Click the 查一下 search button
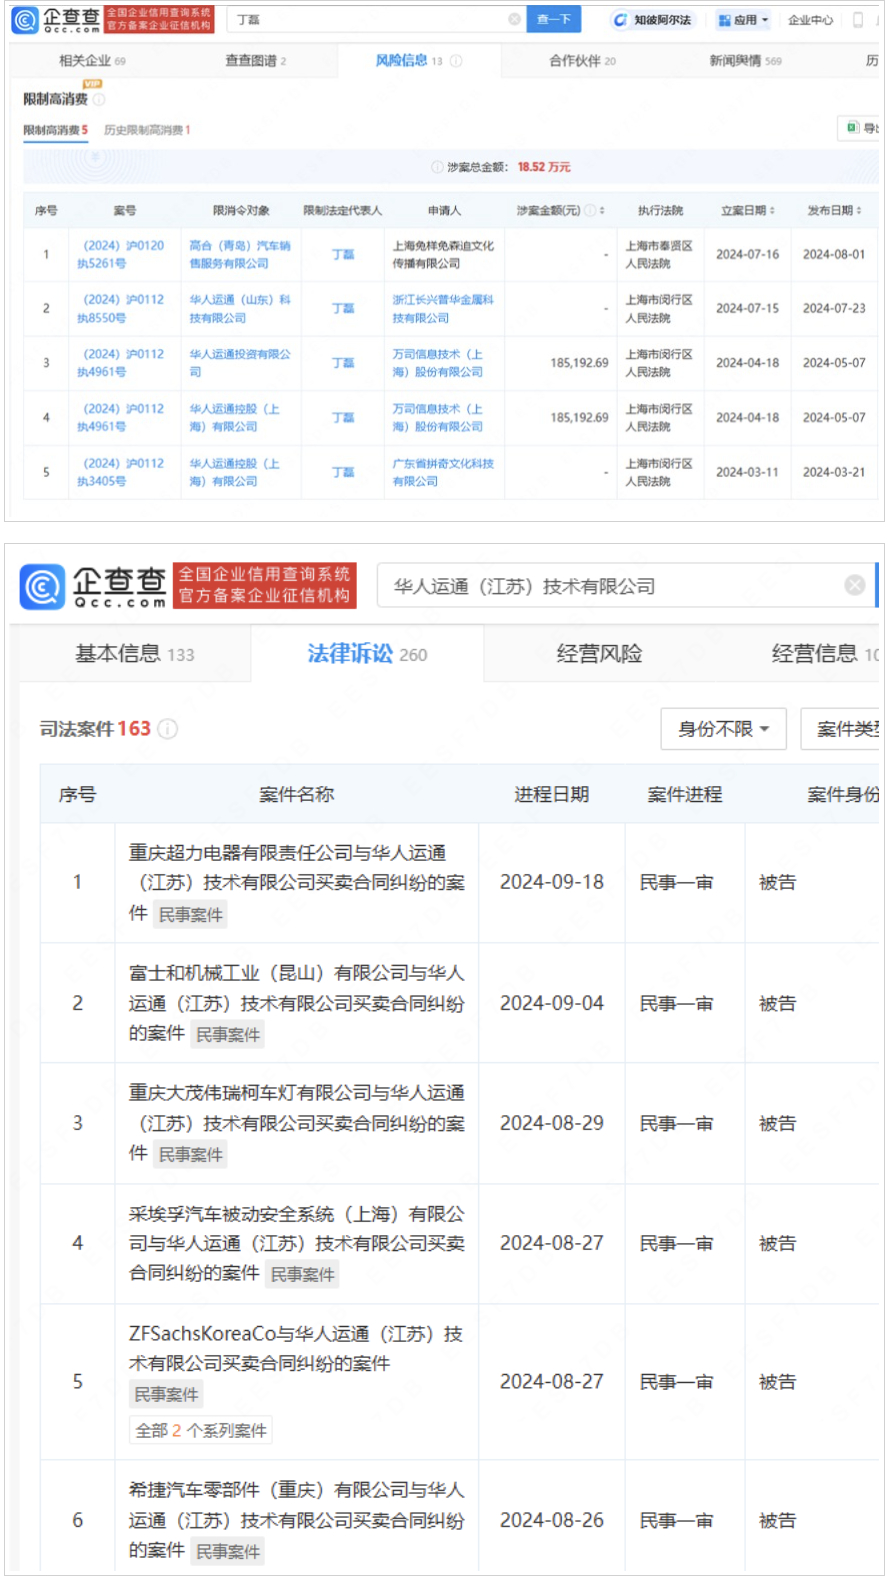The image size is (889, 1579). (x=553, y=19)
